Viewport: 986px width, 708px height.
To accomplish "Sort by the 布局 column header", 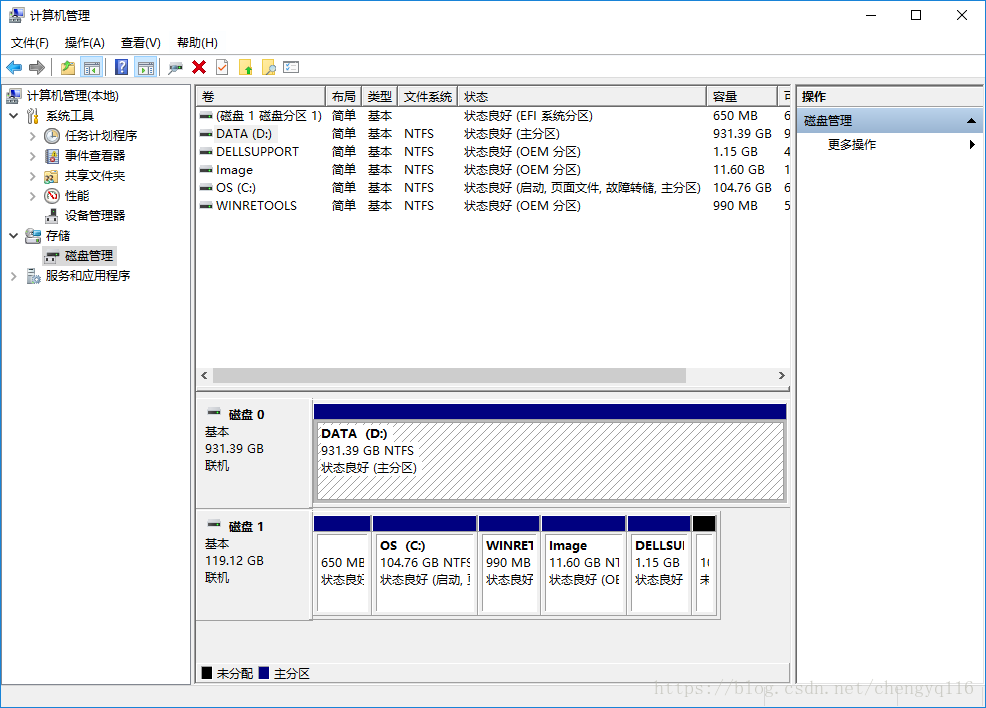I will [343, 96].
